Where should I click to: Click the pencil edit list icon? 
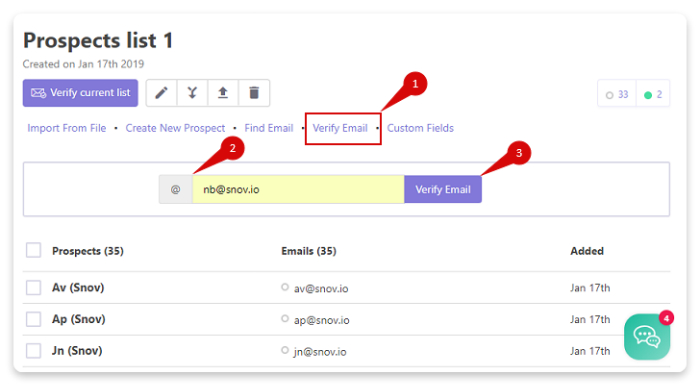click(x=161, y=93)
